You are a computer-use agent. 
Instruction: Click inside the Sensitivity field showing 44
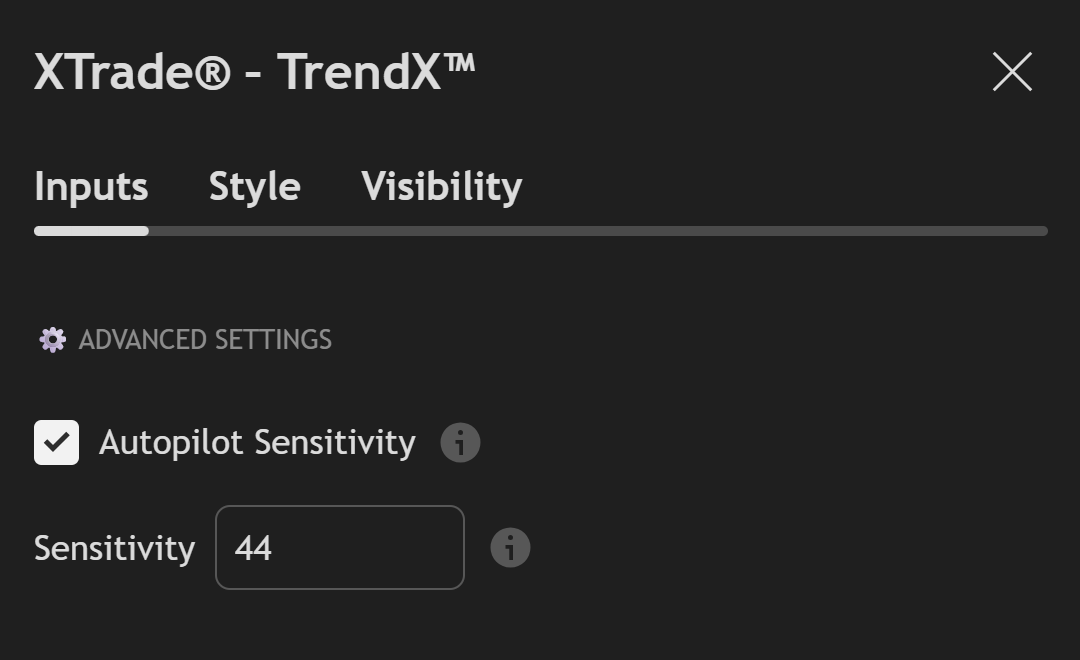[340, 548]
